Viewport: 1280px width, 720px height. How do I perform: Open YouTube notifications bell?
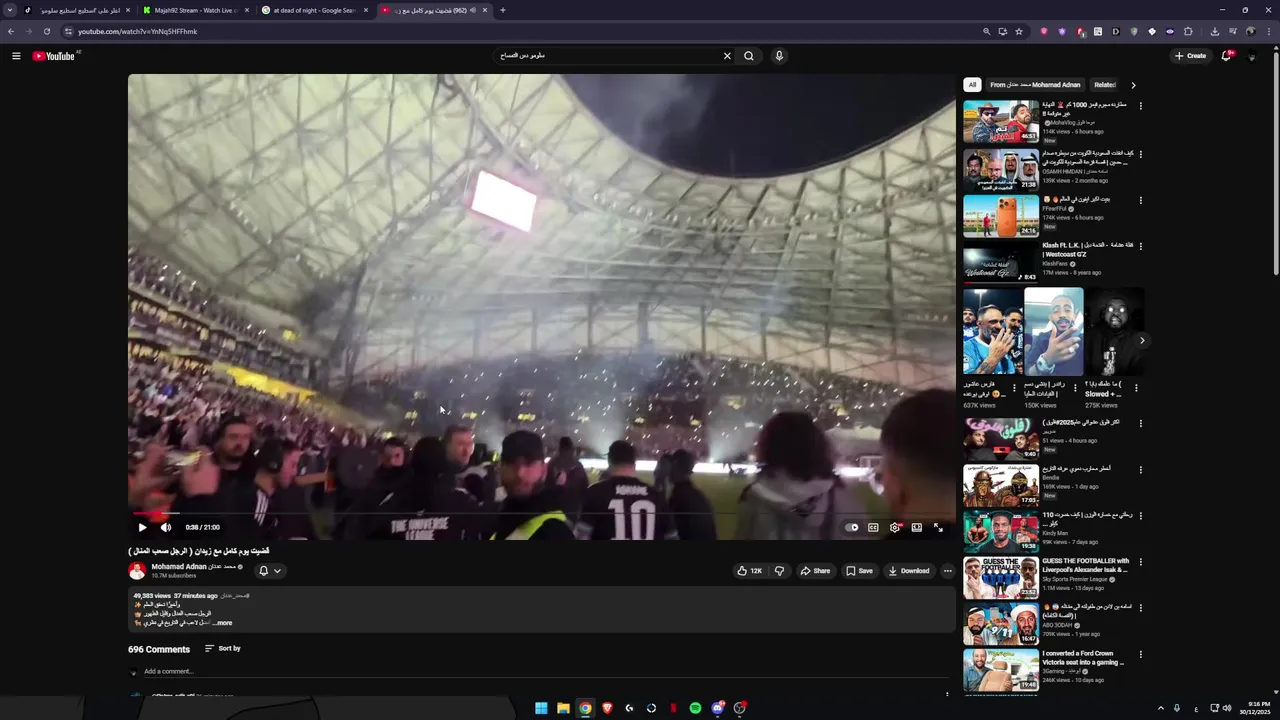point(1226,56)
